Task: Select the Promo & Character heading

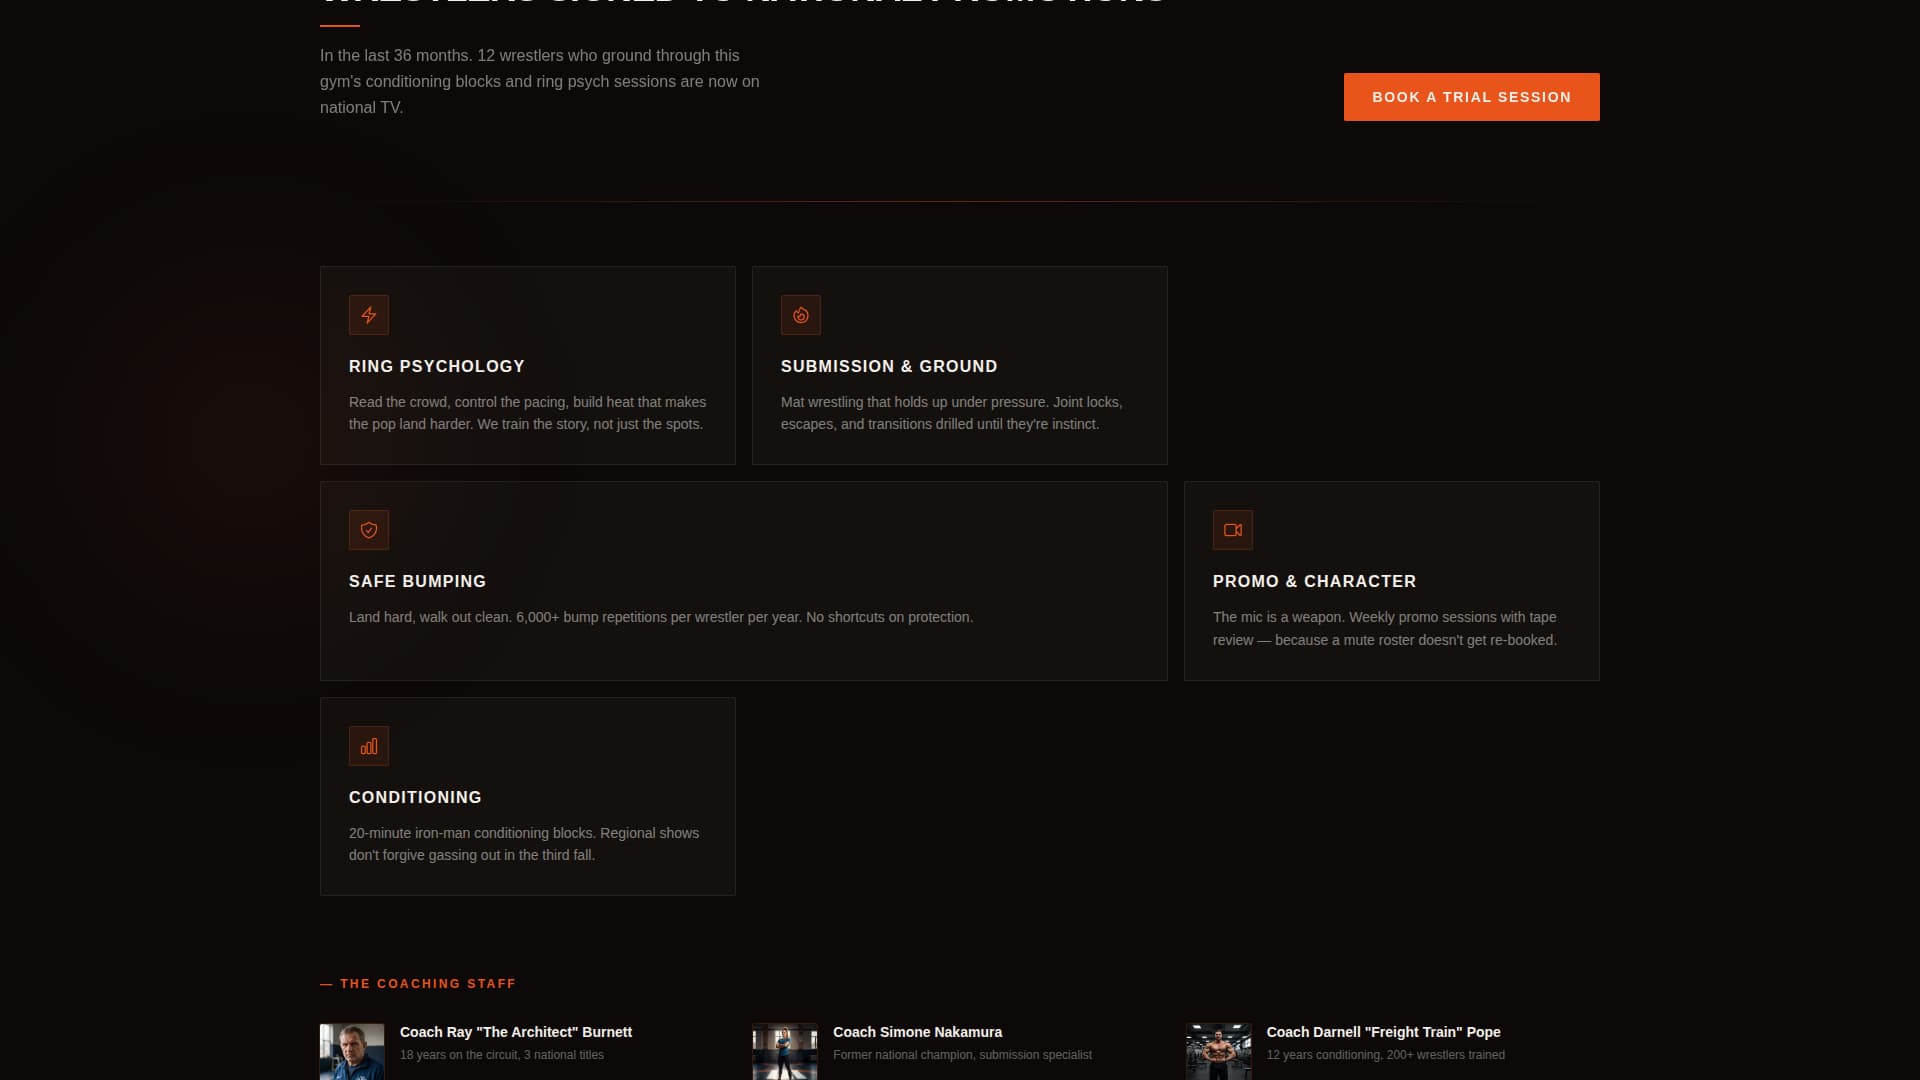Action: (1314, 581)
